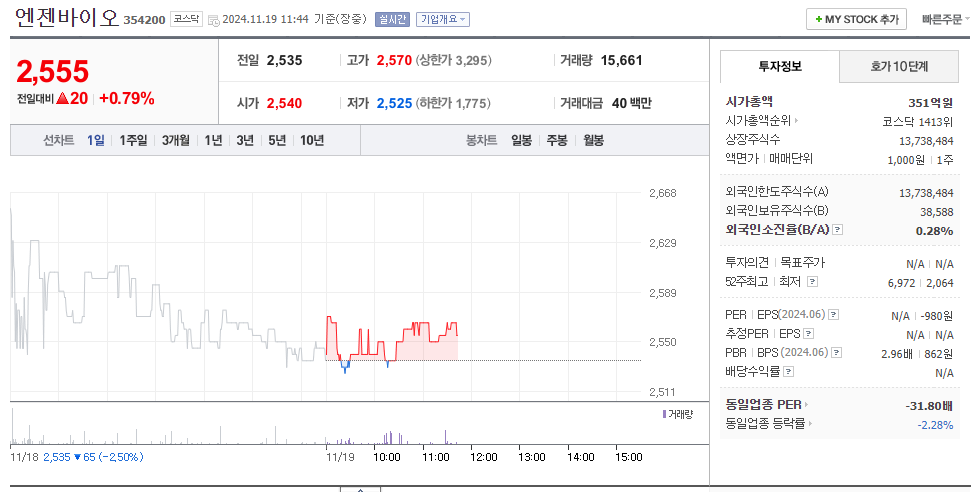The width and height of the screenshot is (977, 492).
Task: Click the 하한가 1,775 limit text
Action: pos(454,103)
